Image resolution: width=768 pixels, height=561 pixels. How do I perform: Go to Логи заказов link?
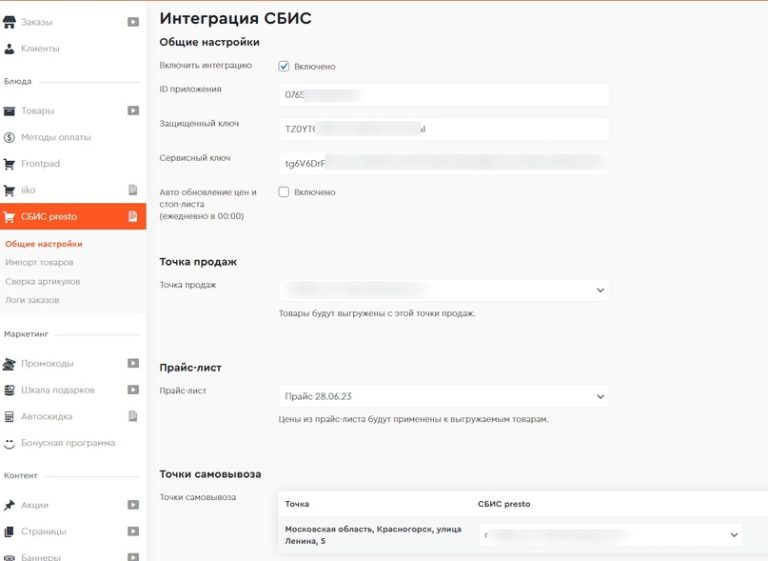click(32, 300)
